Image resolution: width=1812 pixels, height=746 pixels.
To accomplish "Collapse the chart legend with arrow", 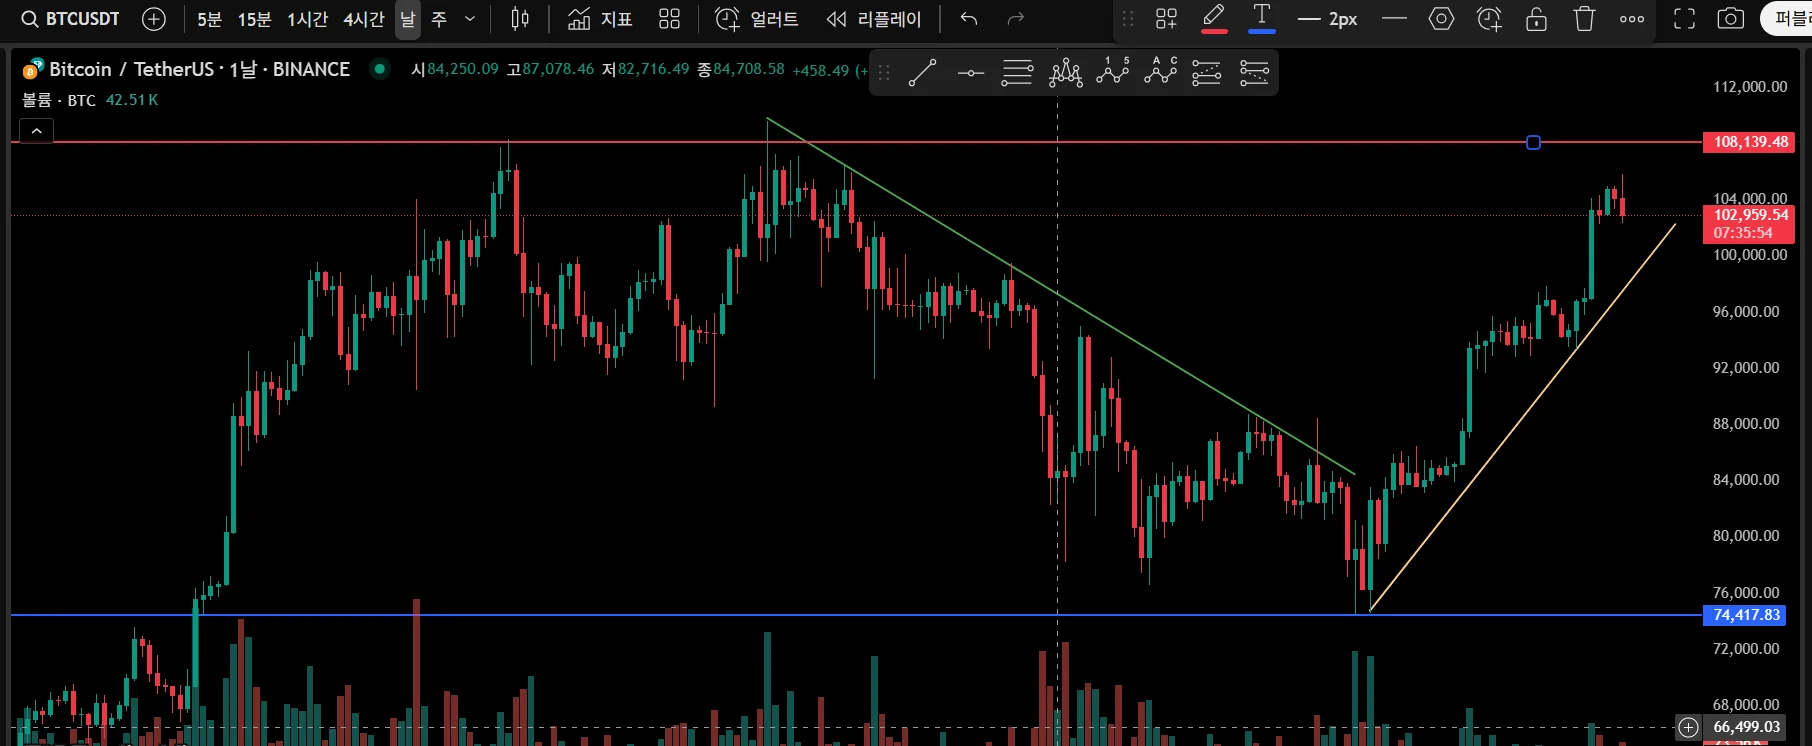I will (x=36, y=131).
